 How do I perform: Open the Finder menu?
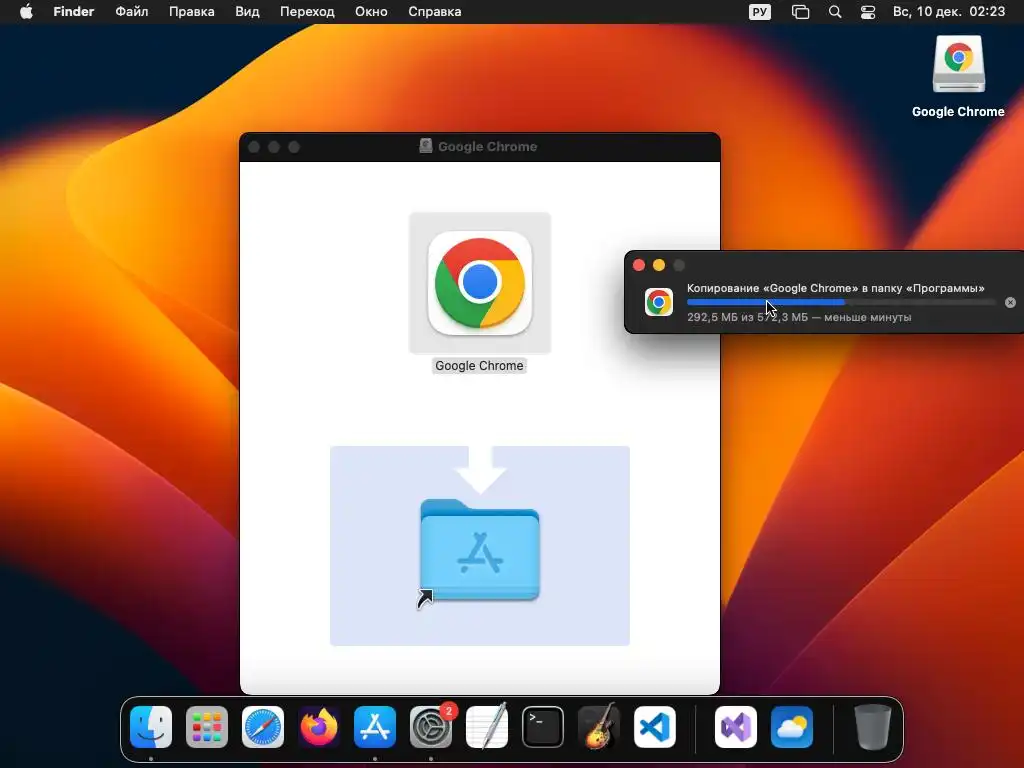point(74,12)
